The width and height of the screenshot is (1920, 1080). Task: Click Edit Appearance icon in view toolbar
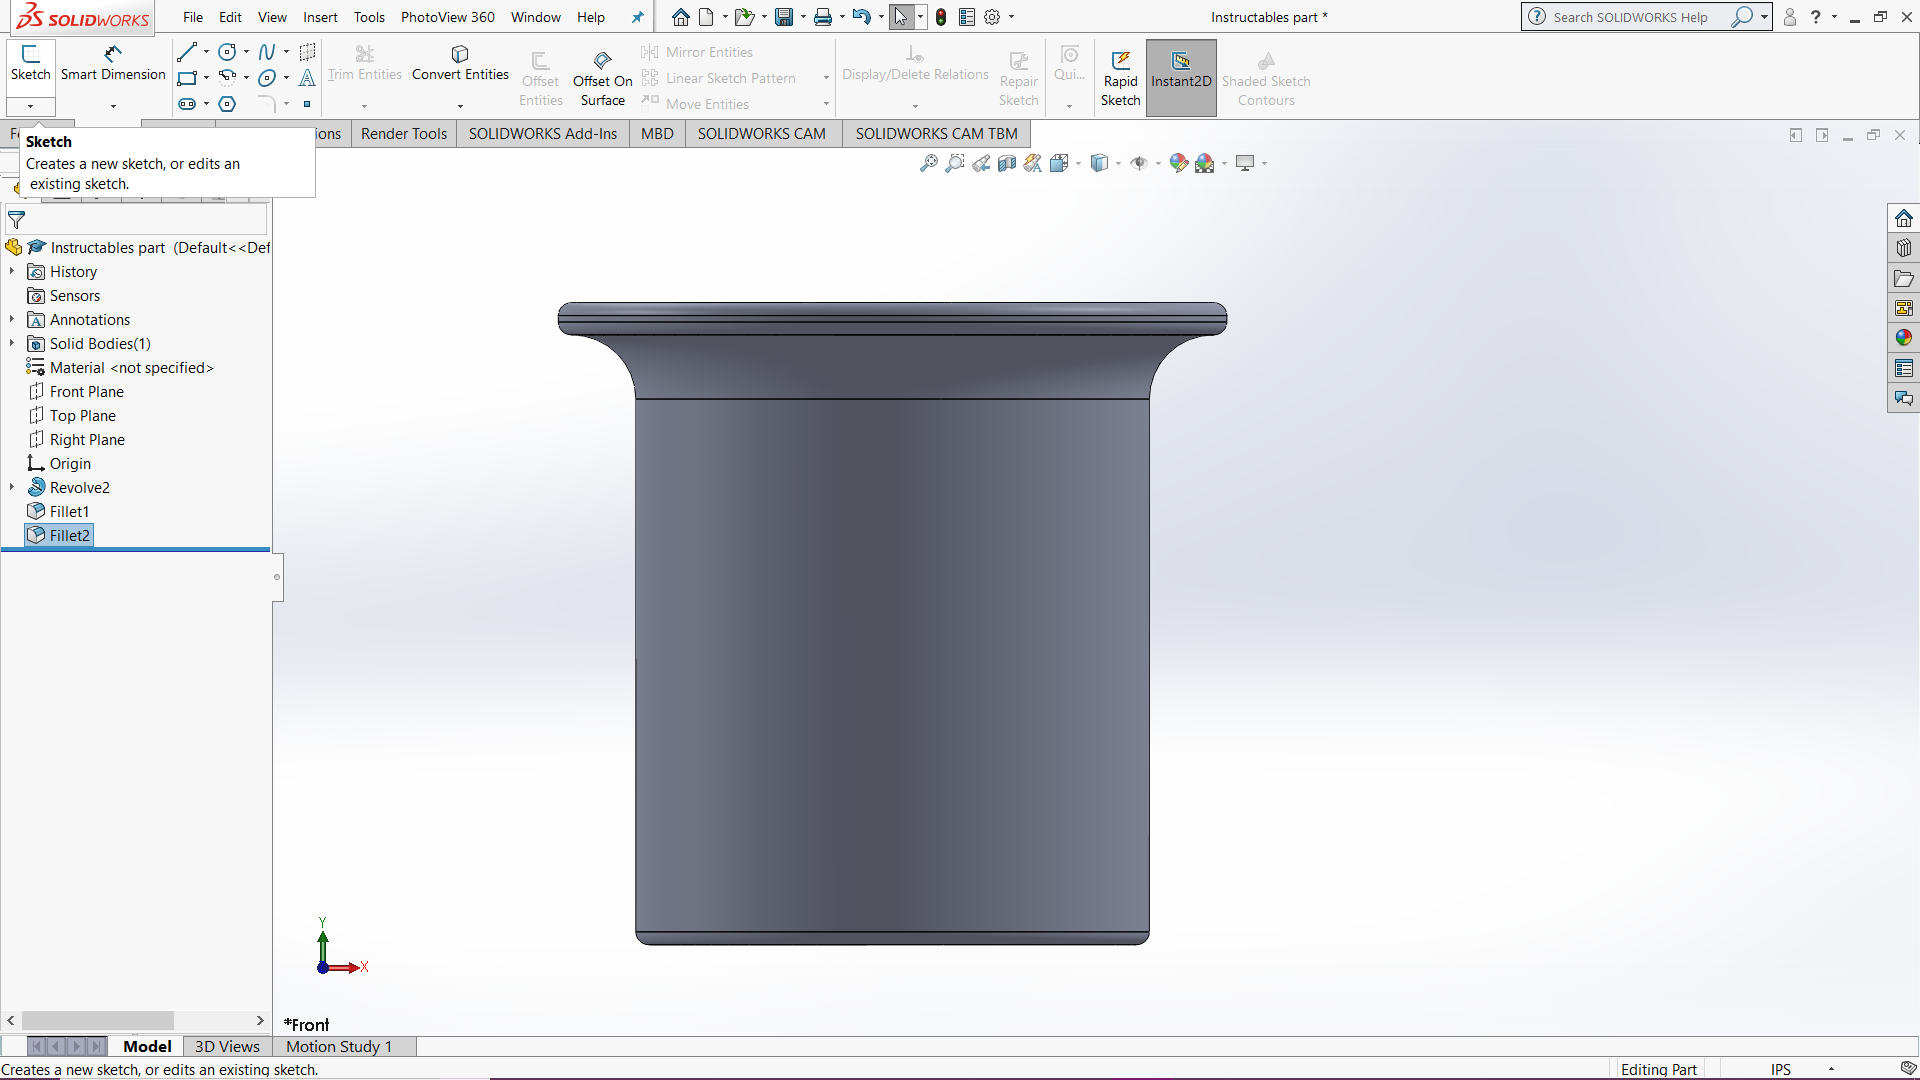(x=1179, y=163)
